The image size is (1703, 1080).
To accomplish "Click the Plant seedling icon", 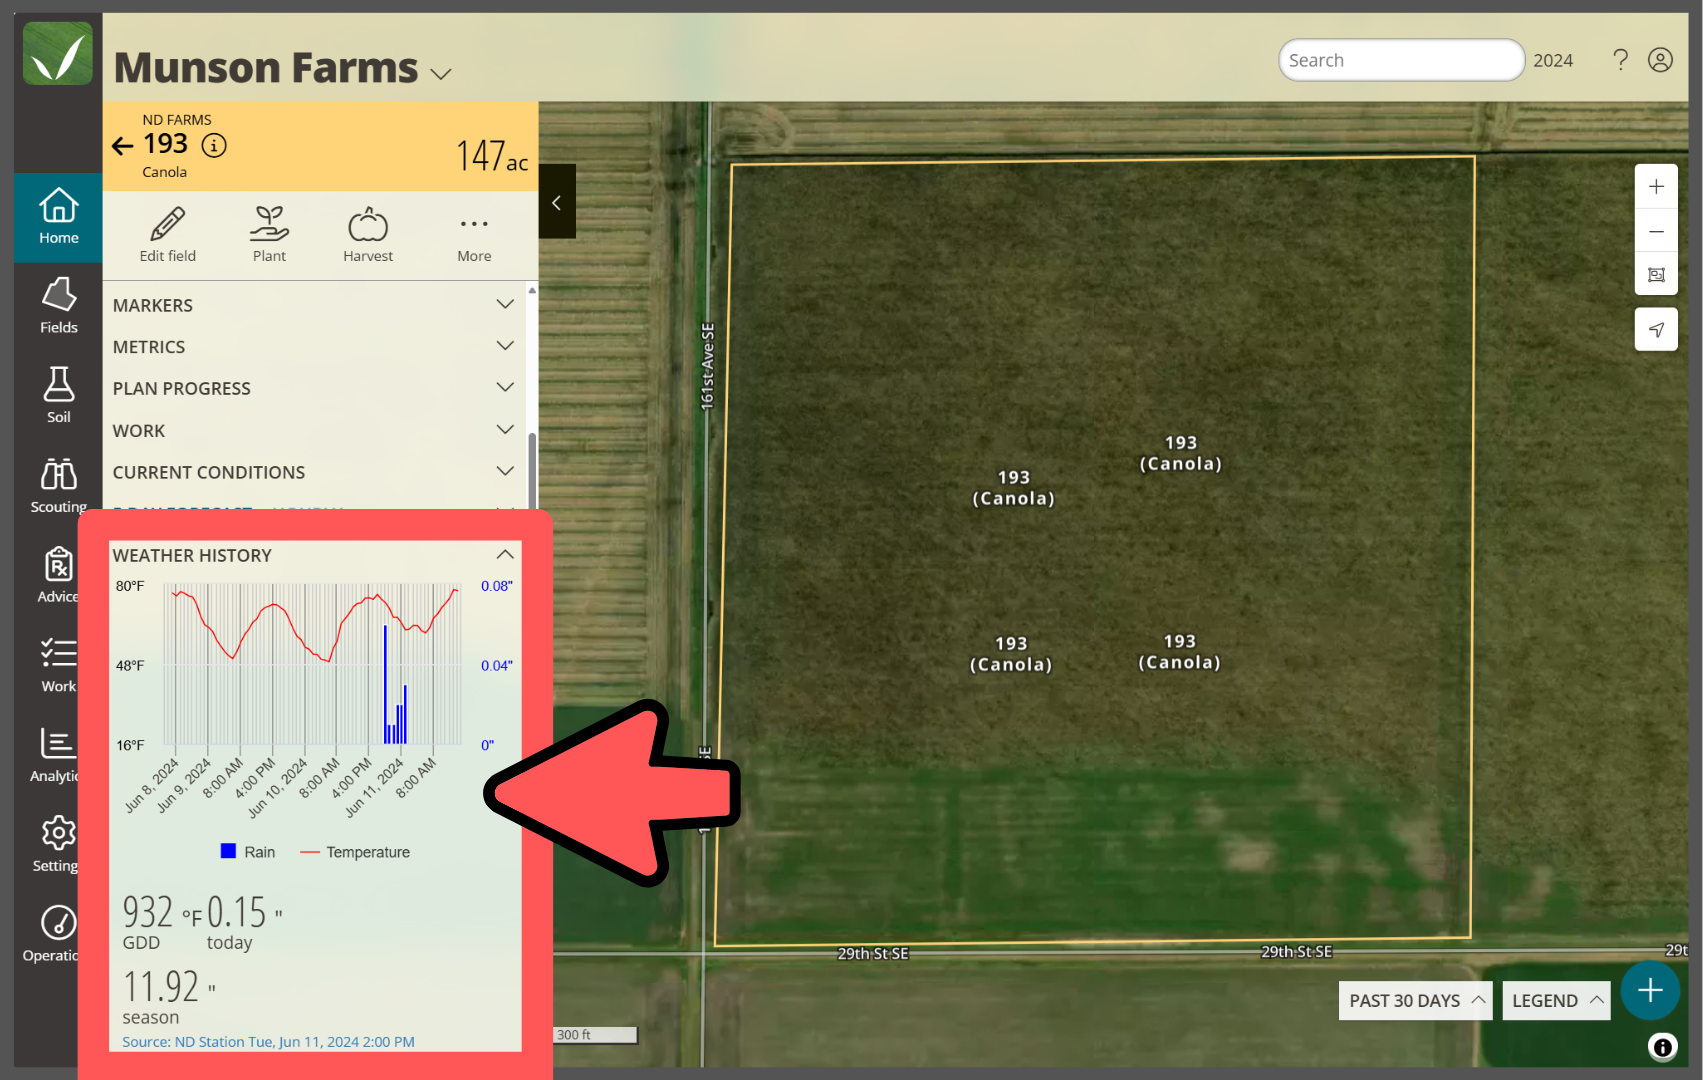I will 269,235.
